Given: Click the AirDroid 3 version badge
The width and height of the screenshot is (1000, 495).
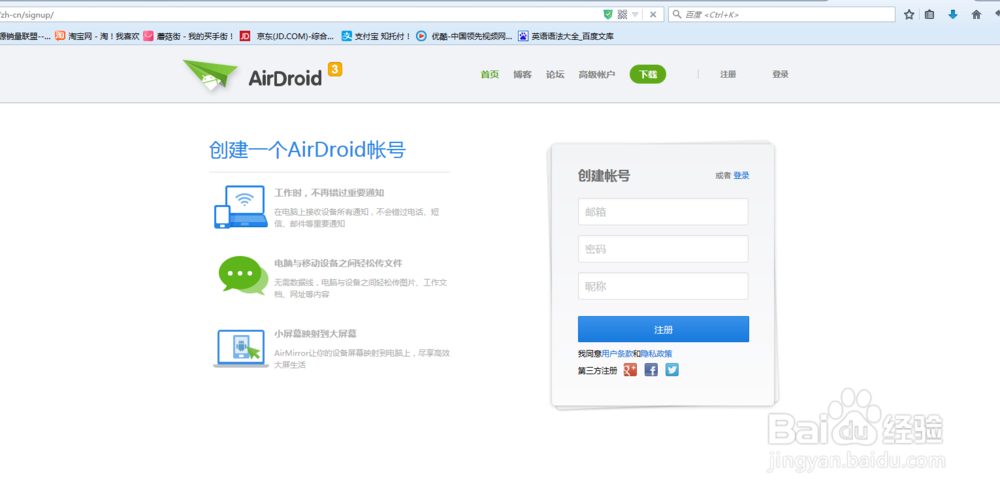Looking at the screenshot, I should [x=335, y=69].
